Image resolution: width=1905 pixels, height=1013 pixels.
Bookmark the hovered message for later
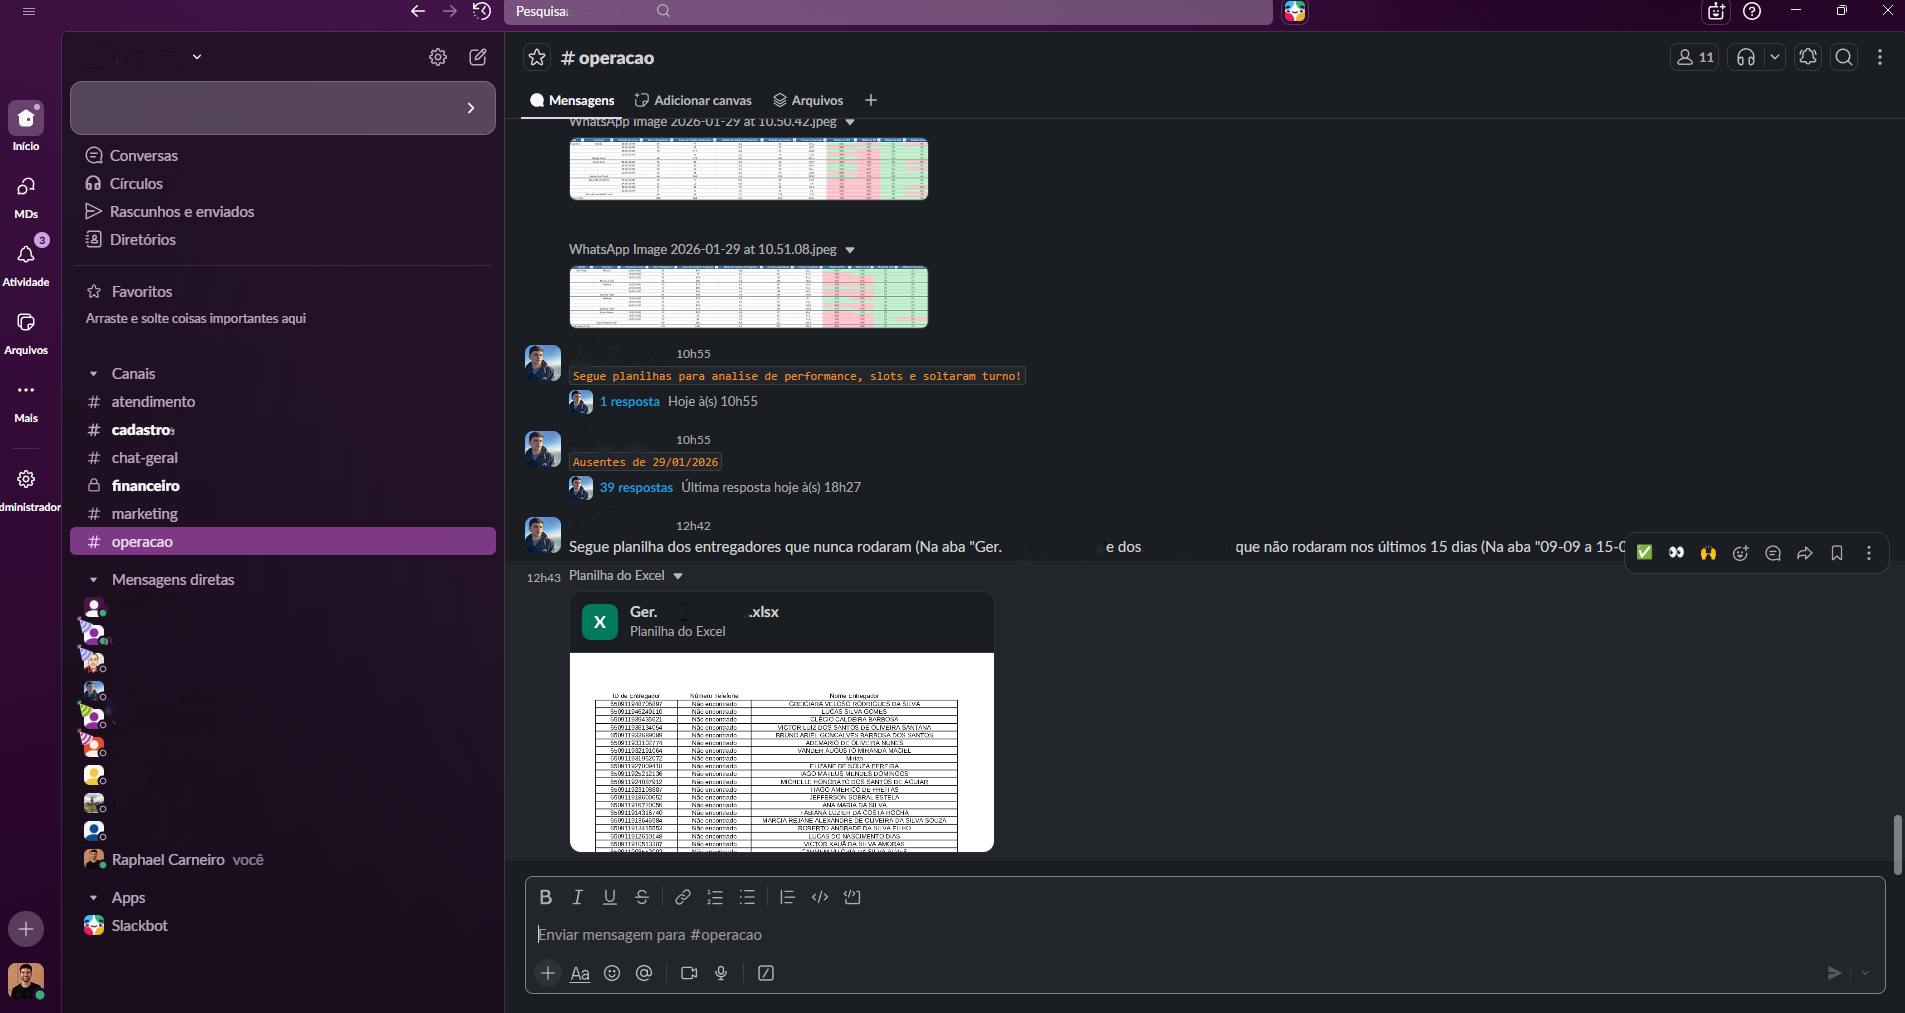tap(1837, 553)
